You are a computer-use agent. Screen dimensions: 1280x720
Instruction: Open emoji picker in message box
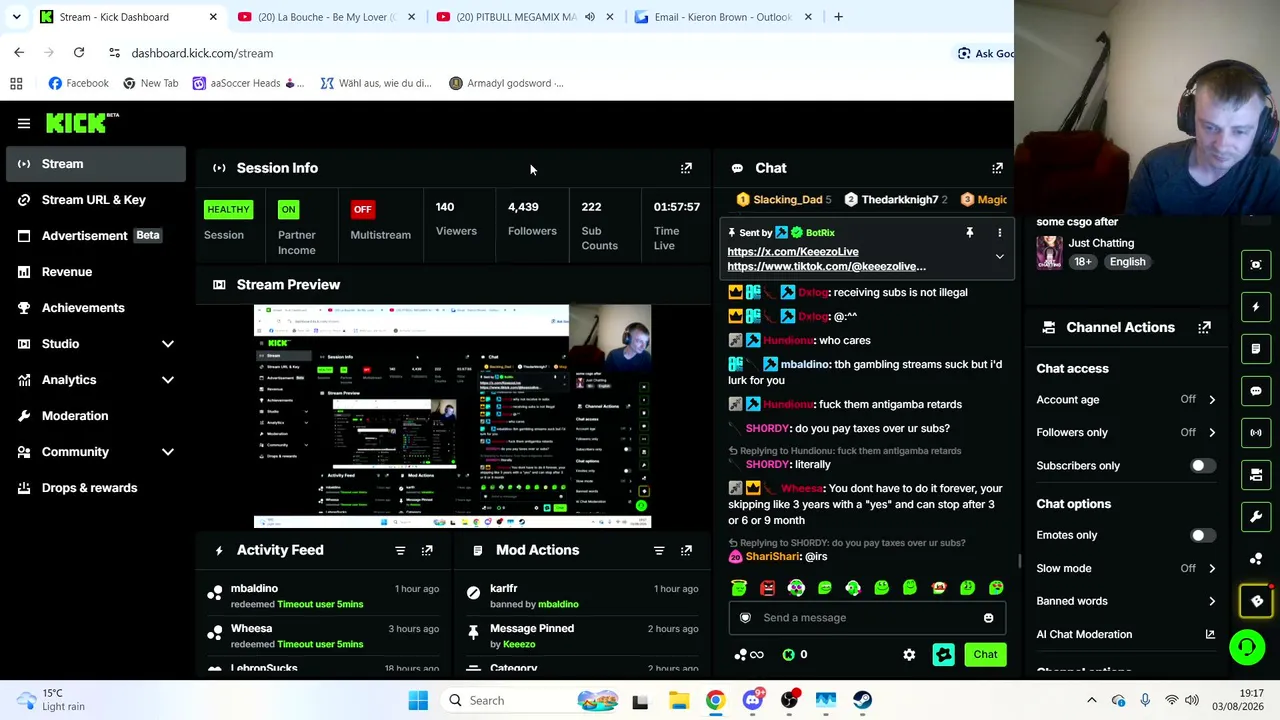tap(988, 618)
